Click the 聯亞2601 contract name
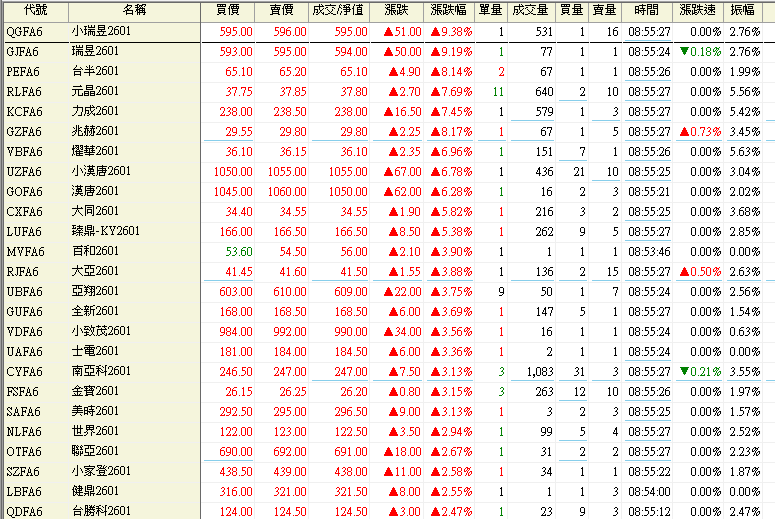775x519 pixels. point(96,451)
